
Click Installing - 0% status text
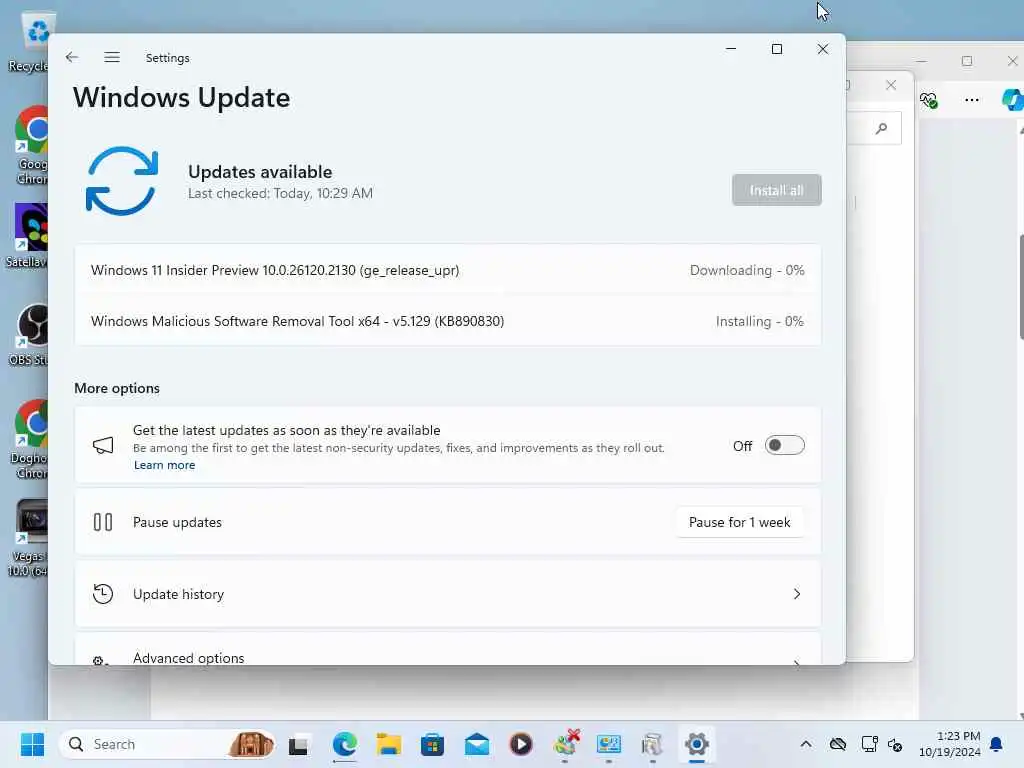[760, 321]
